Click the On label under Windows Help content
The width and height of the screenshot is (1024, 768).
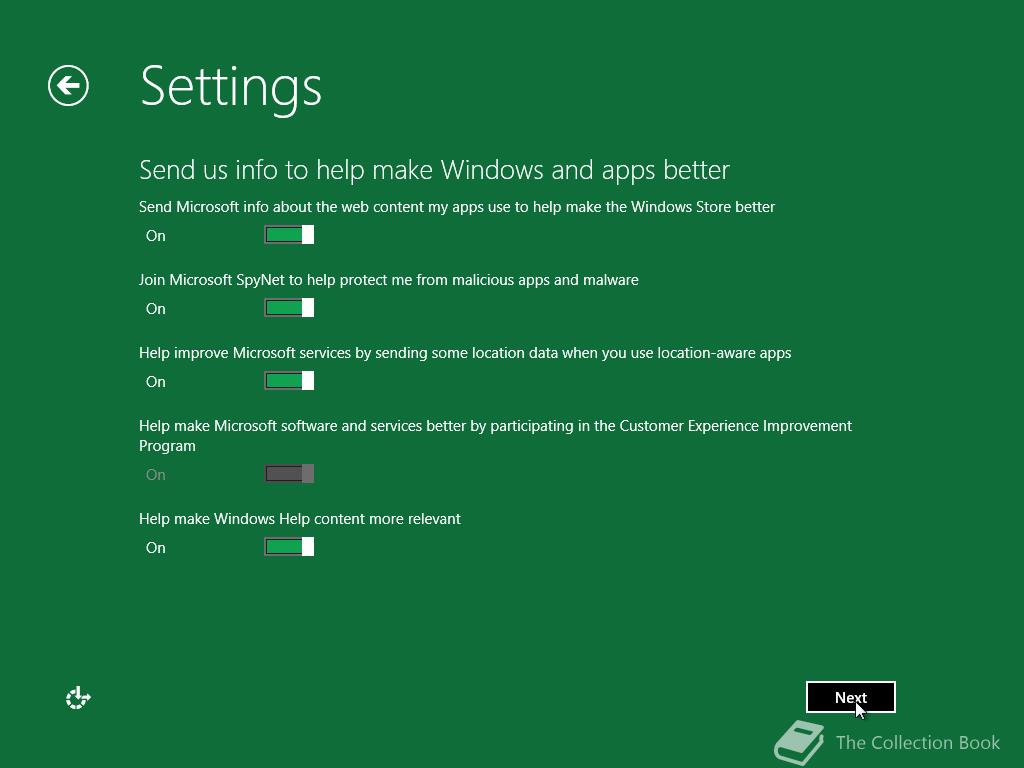pyautogui.click(x=155, y=548)
